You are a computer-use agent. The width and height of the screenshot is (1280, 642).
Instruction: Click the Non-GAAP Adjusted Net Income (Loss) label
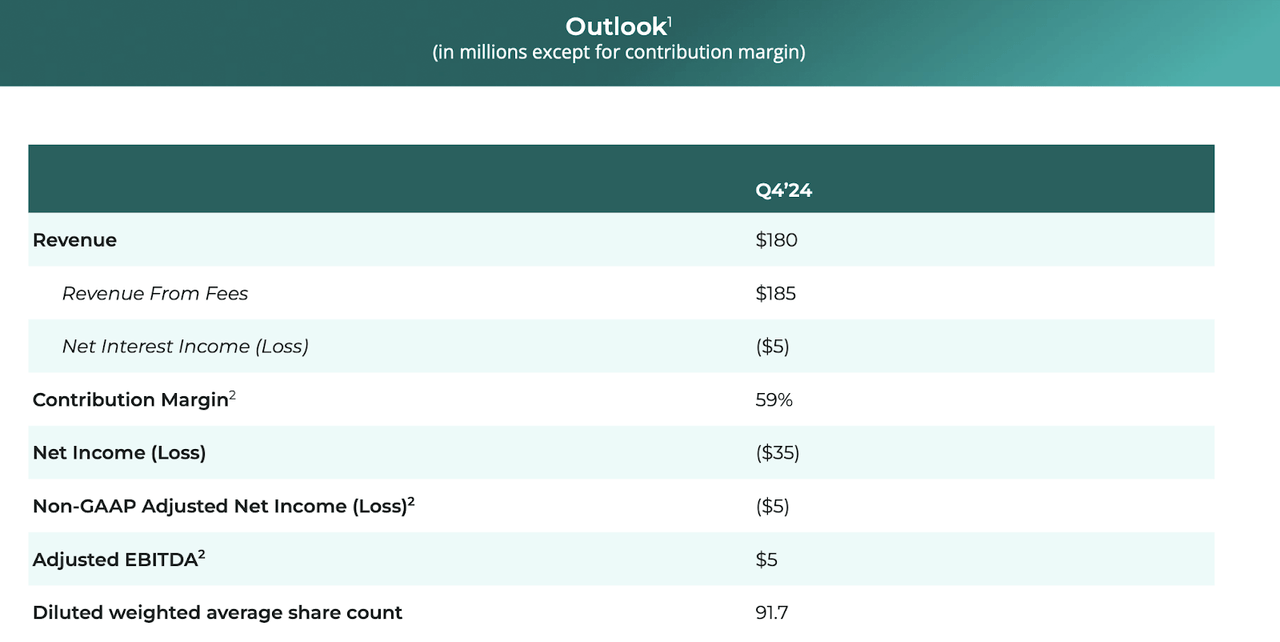click(219, 506)
